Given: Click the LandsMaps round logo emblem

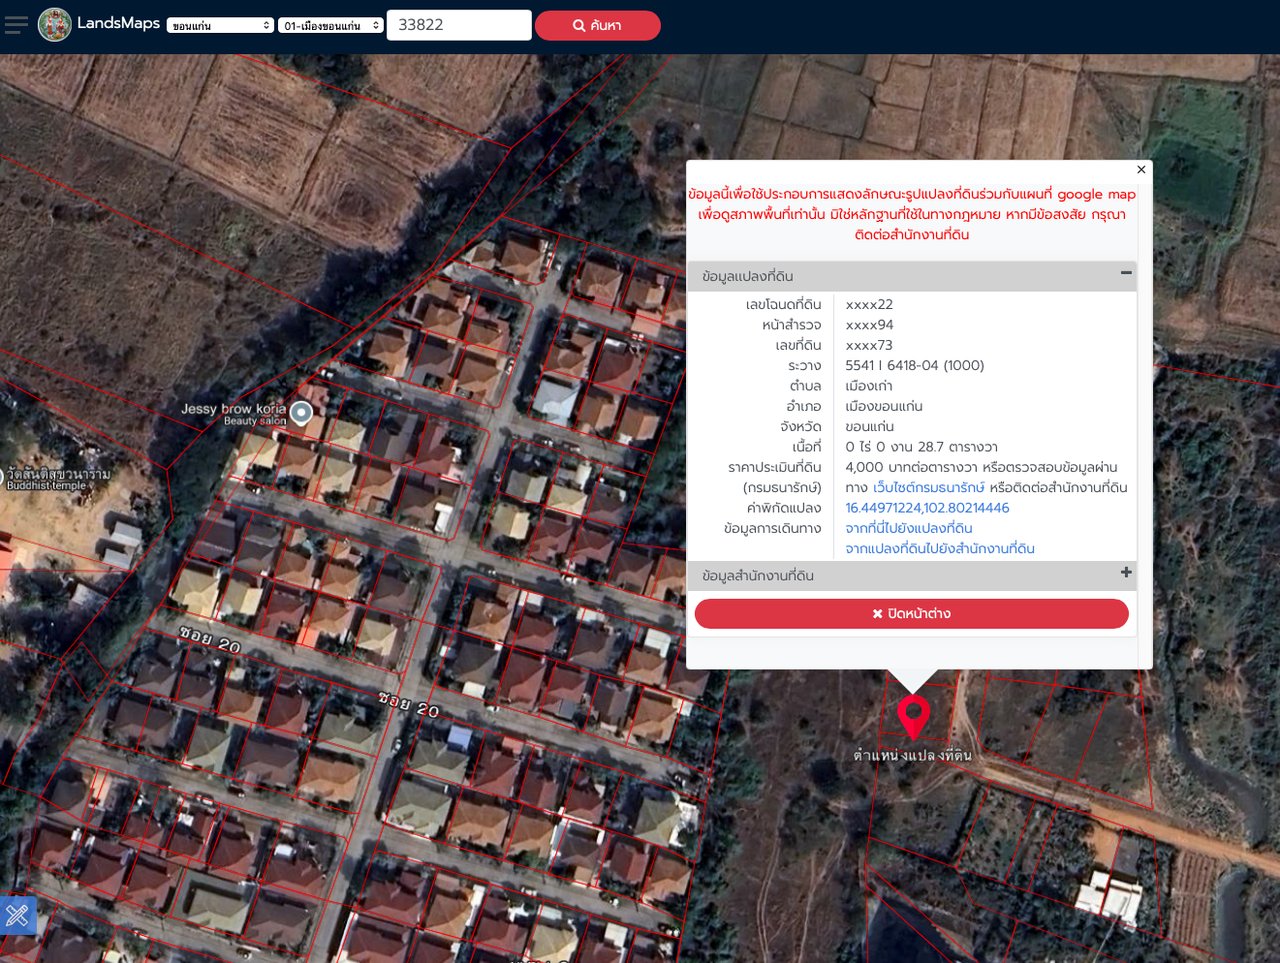Looking at the screenshot, I should [x=55, y=25].
